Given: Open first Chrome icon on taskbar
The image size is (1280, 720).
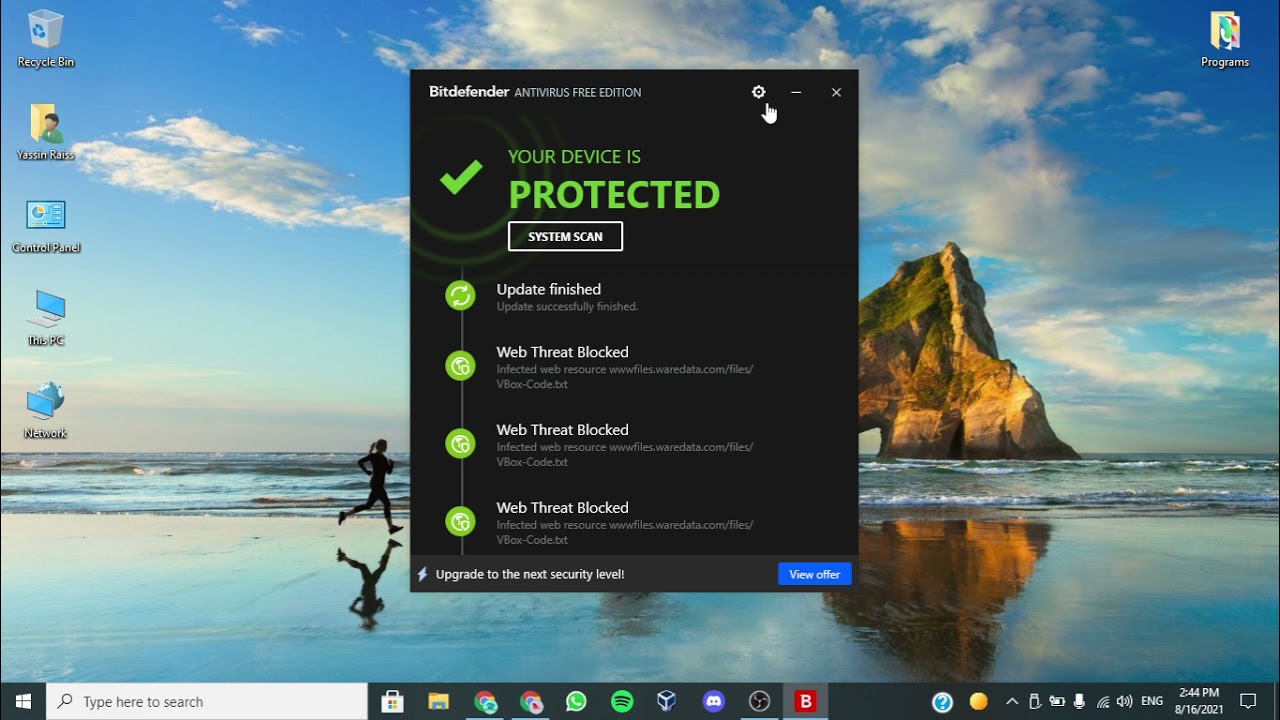Looking at the screenshot, I should pyautogui.click(x=485, y=702).
